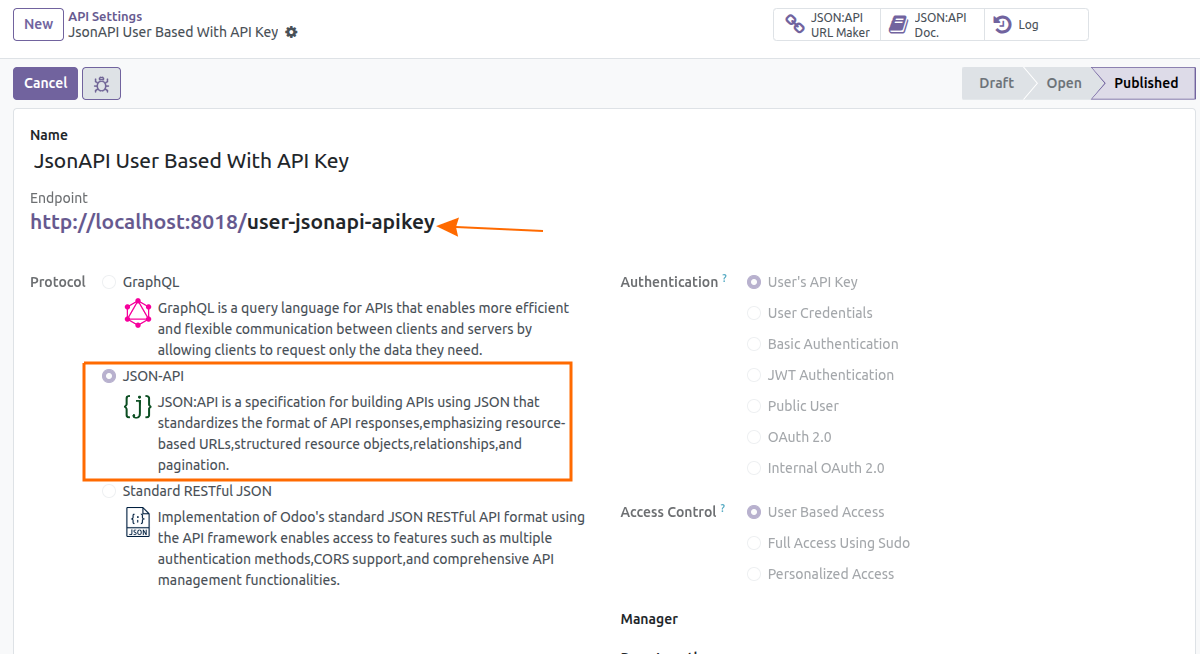
Task: Select JWT Authentication option
Action: pyautogui.click(x=754, y=375)
